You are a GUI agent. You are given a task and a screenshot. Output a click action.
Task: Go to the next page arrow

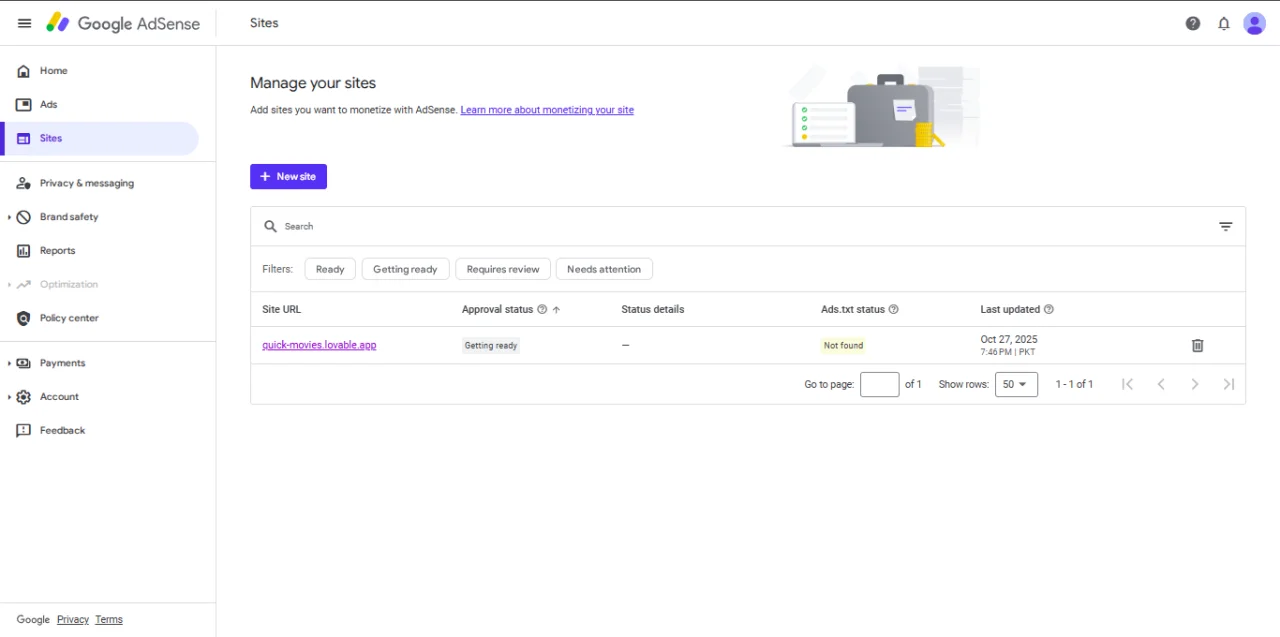pos(1195,384)
